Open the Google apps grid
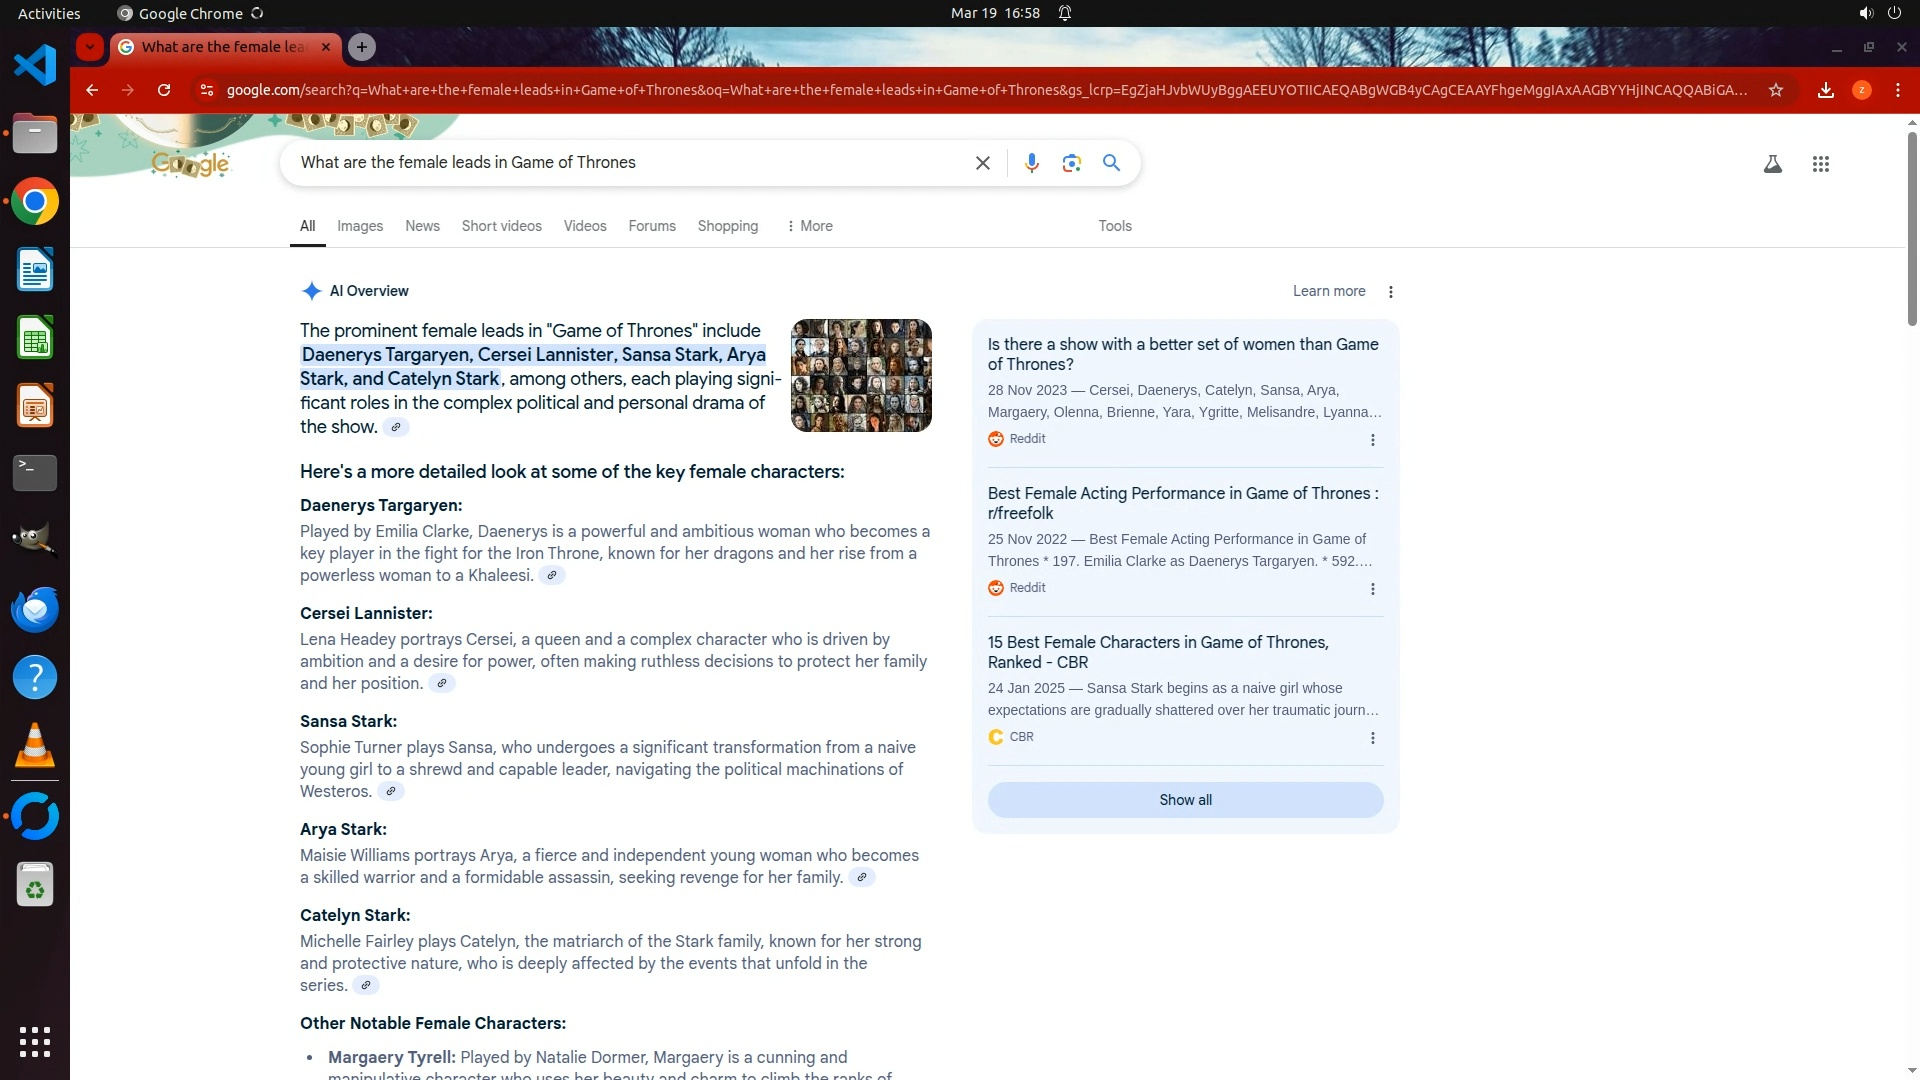This screenshot has width=1920, height=1080. coord(1820,164)
